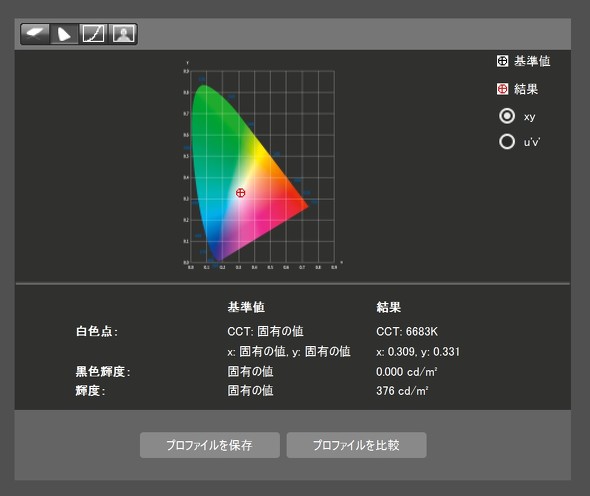Click the プロファイルを保存 button
The width and height of the screenshot is (590, 496).
[210, 445]
